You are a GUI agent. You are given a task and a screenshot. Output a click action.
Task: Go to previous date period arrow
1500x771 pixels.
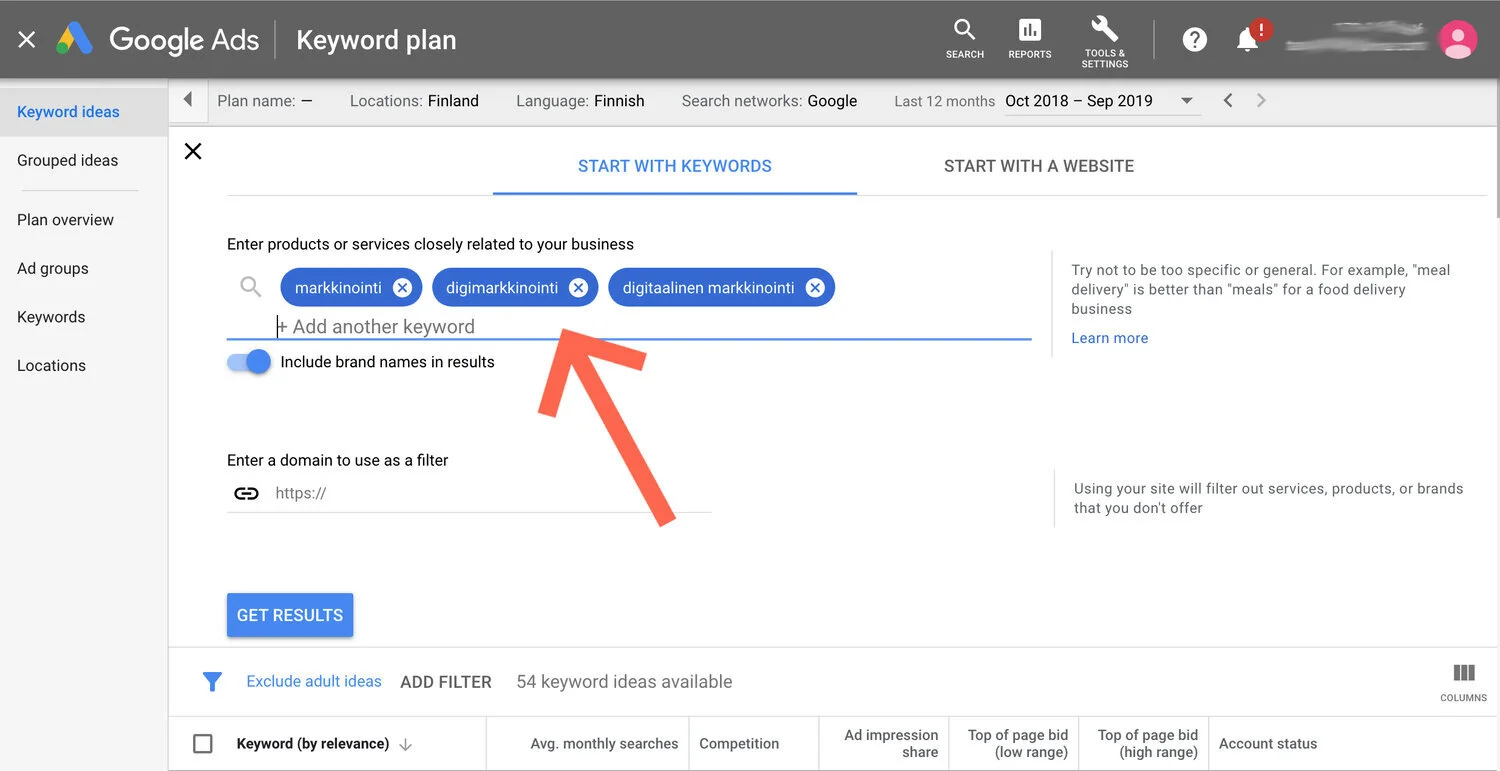1228,100
